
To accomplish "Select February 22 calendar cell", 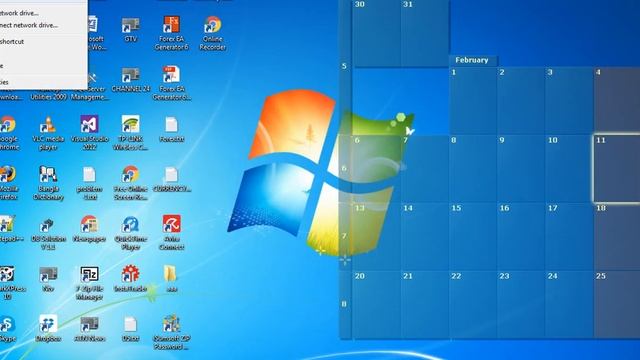I will pyautogui.click(x=473, y=304).
